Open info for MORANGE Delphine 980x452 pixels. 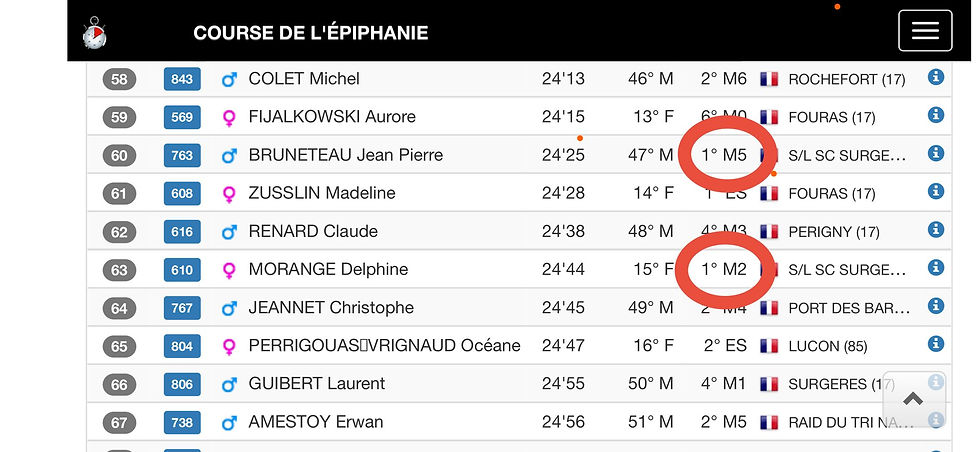936,267
